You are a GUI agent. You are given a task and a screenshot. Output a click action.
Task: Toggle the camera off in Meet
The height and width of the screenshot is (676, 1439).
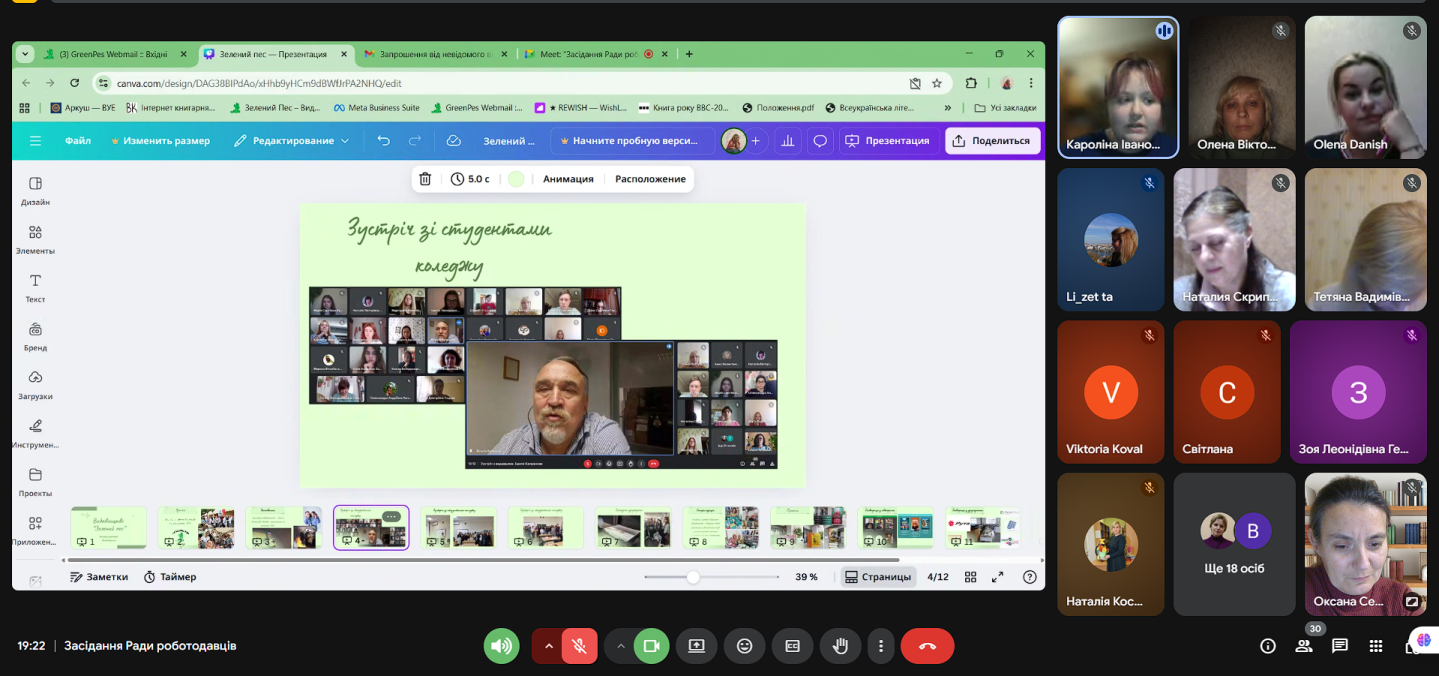coord(651,646)
